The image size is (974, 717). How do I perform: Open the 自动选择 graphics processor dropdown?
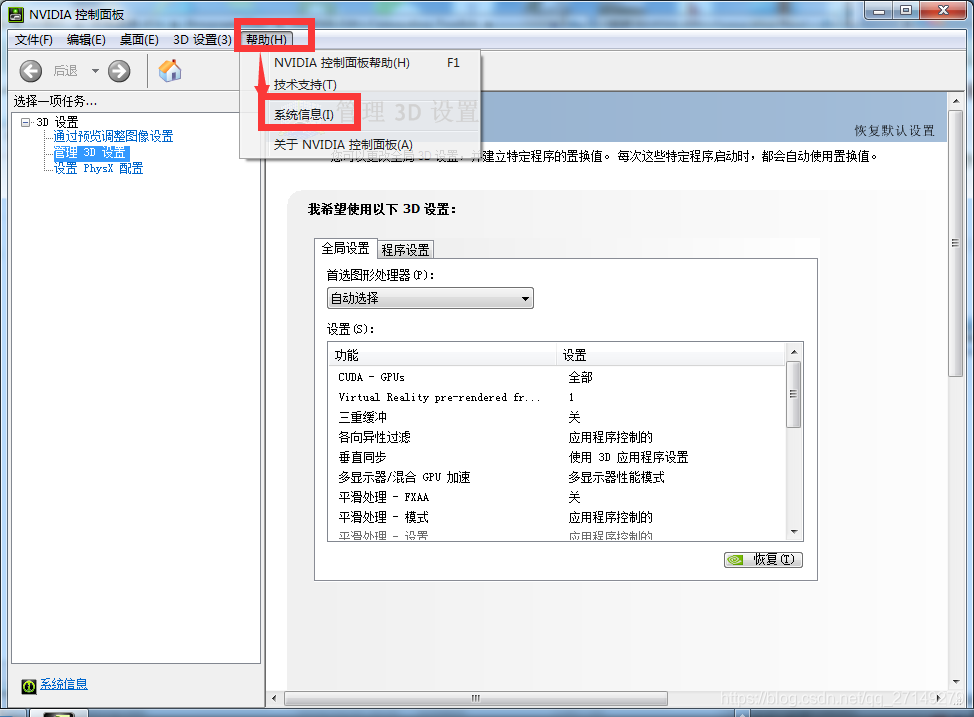pyautogui.click(x=430, y=298)
